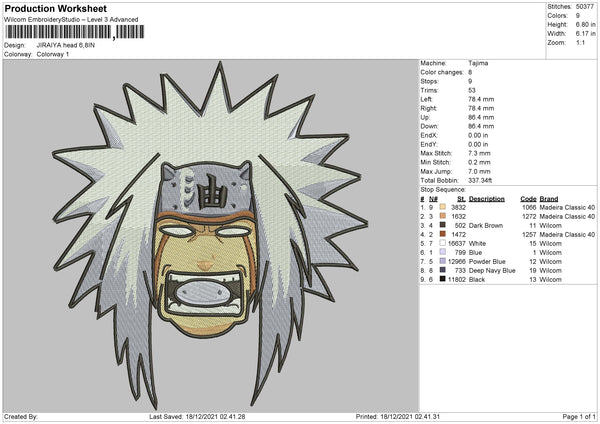Click the stitch count 11802 for Black
Image resolution: width=600 pixels, height=424 pixels.
tap(457, 279)
